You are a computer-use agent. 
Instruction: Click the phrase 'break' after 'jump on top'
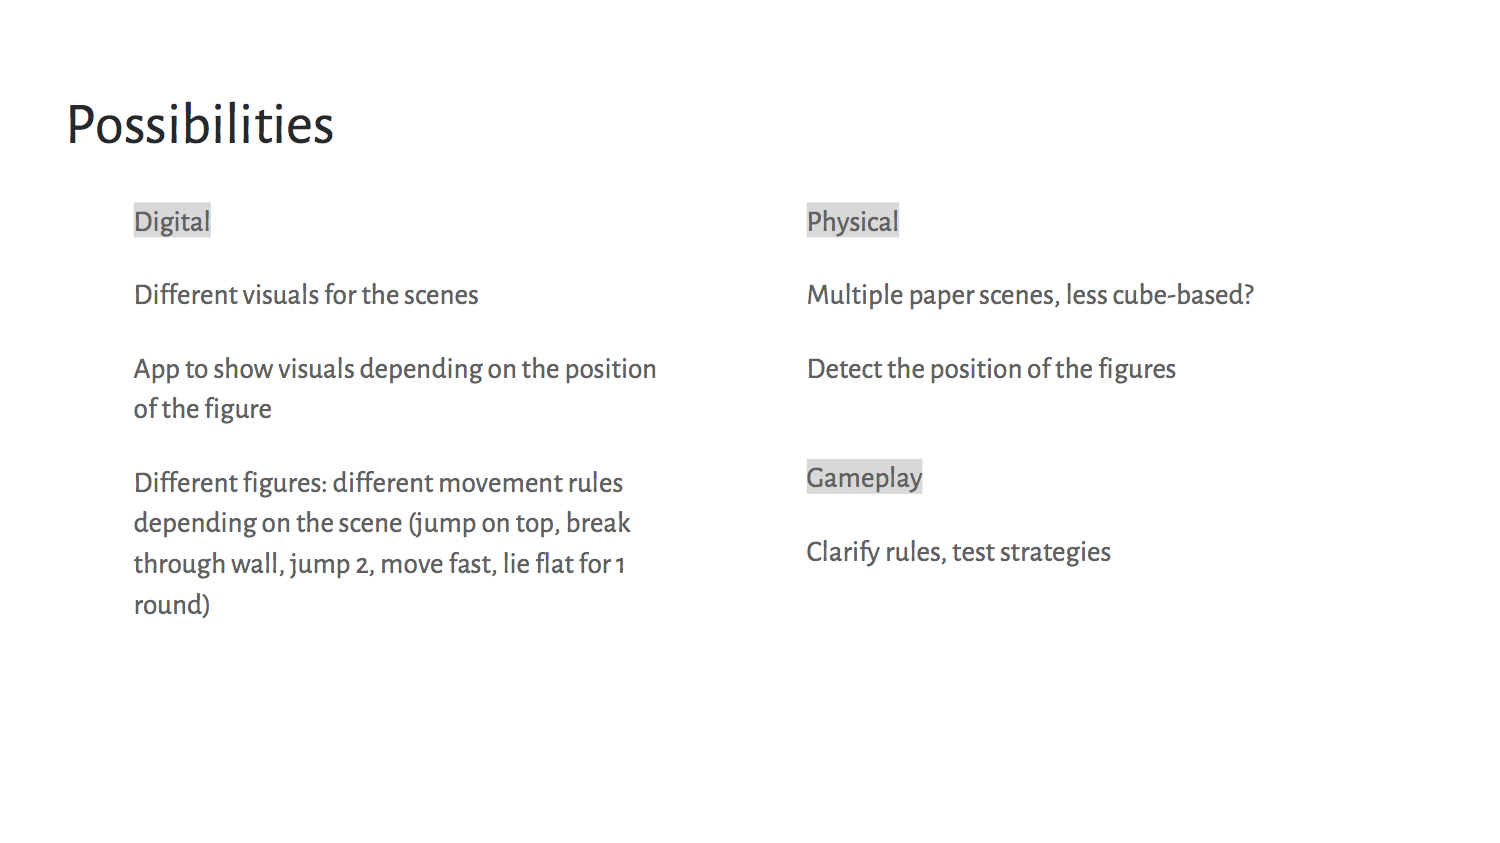tap(598, 523)
